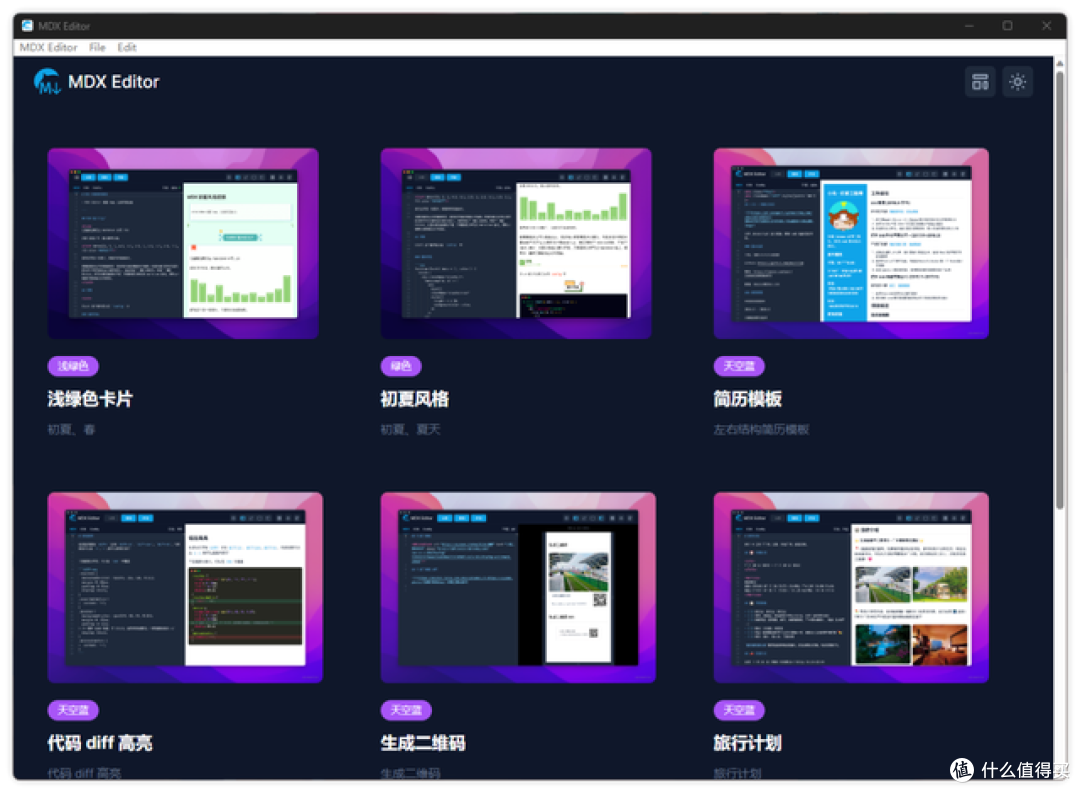
Task: Open the template layout icon button
Action: pos(979,82)
